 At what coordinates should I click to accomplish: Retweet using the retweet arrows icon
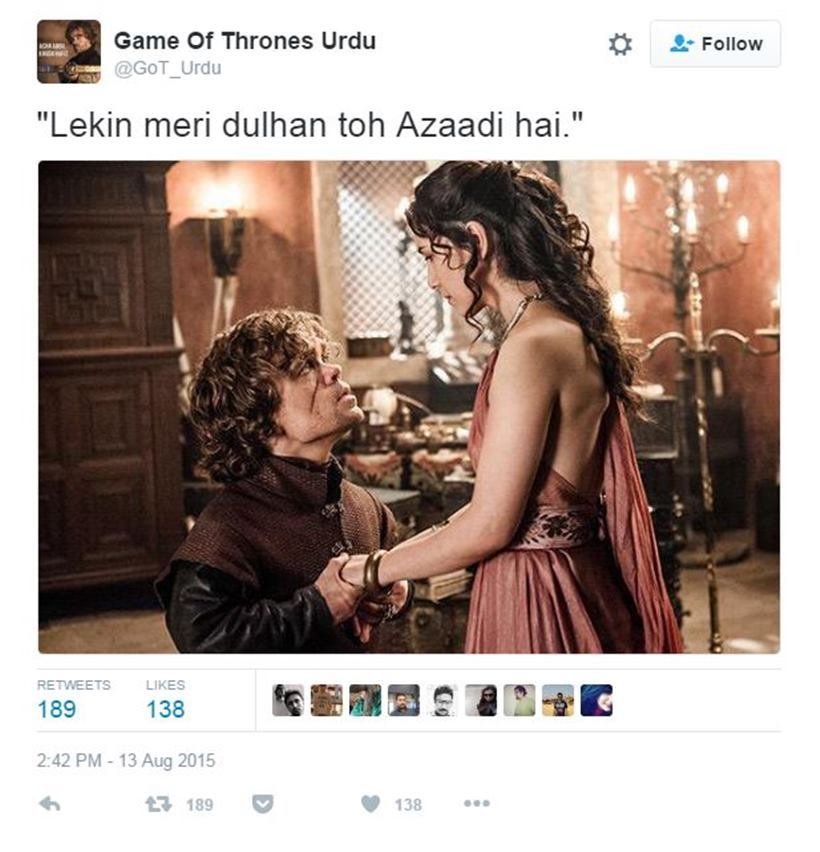pos(159,804)
